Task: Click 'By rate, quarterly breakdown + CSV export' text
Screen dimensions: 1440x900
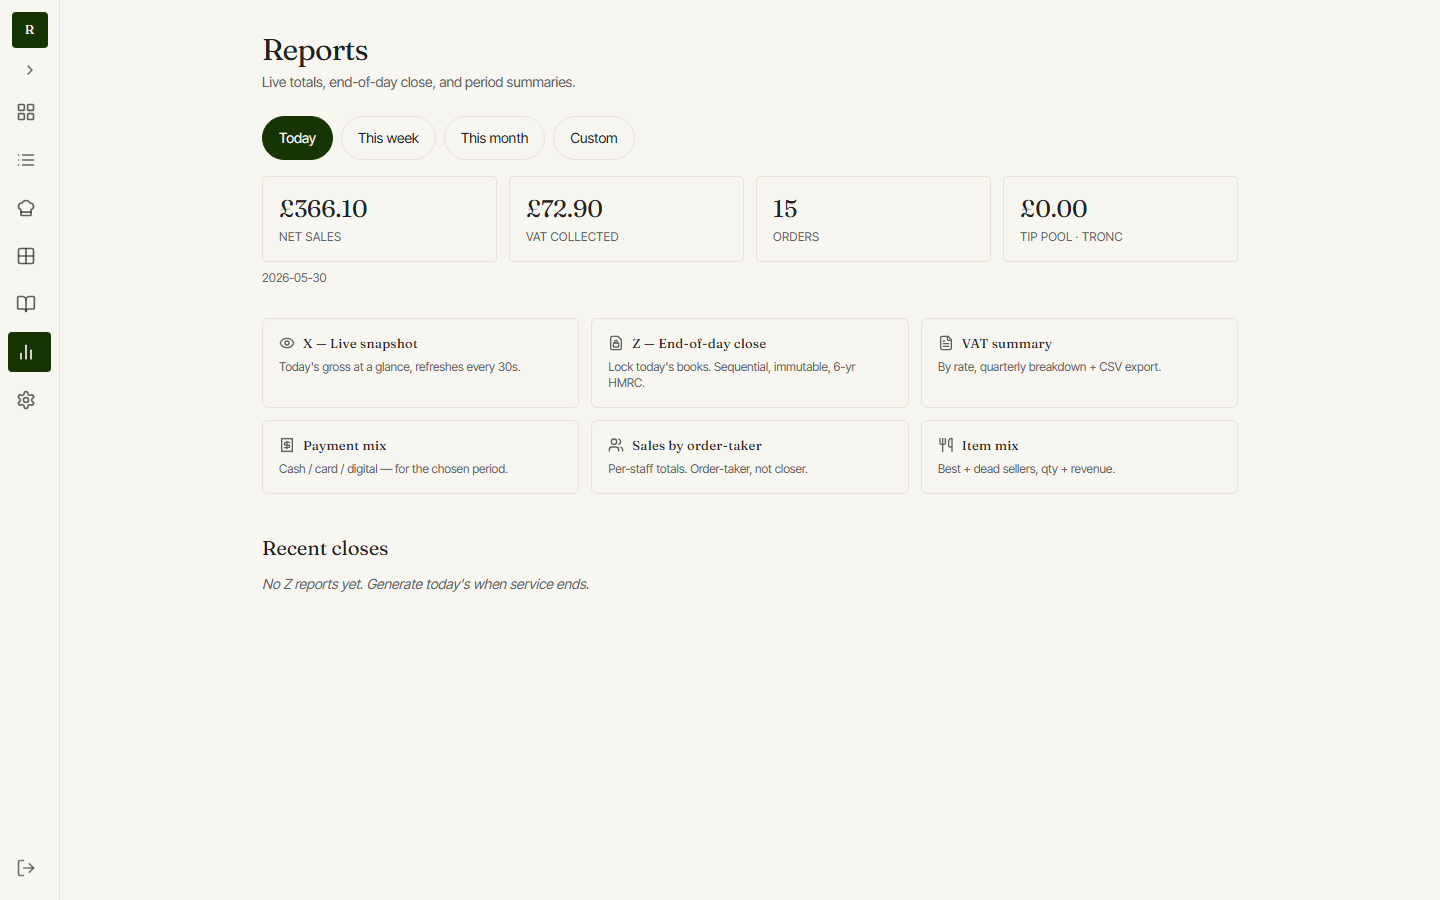Action: [1049, 367]
